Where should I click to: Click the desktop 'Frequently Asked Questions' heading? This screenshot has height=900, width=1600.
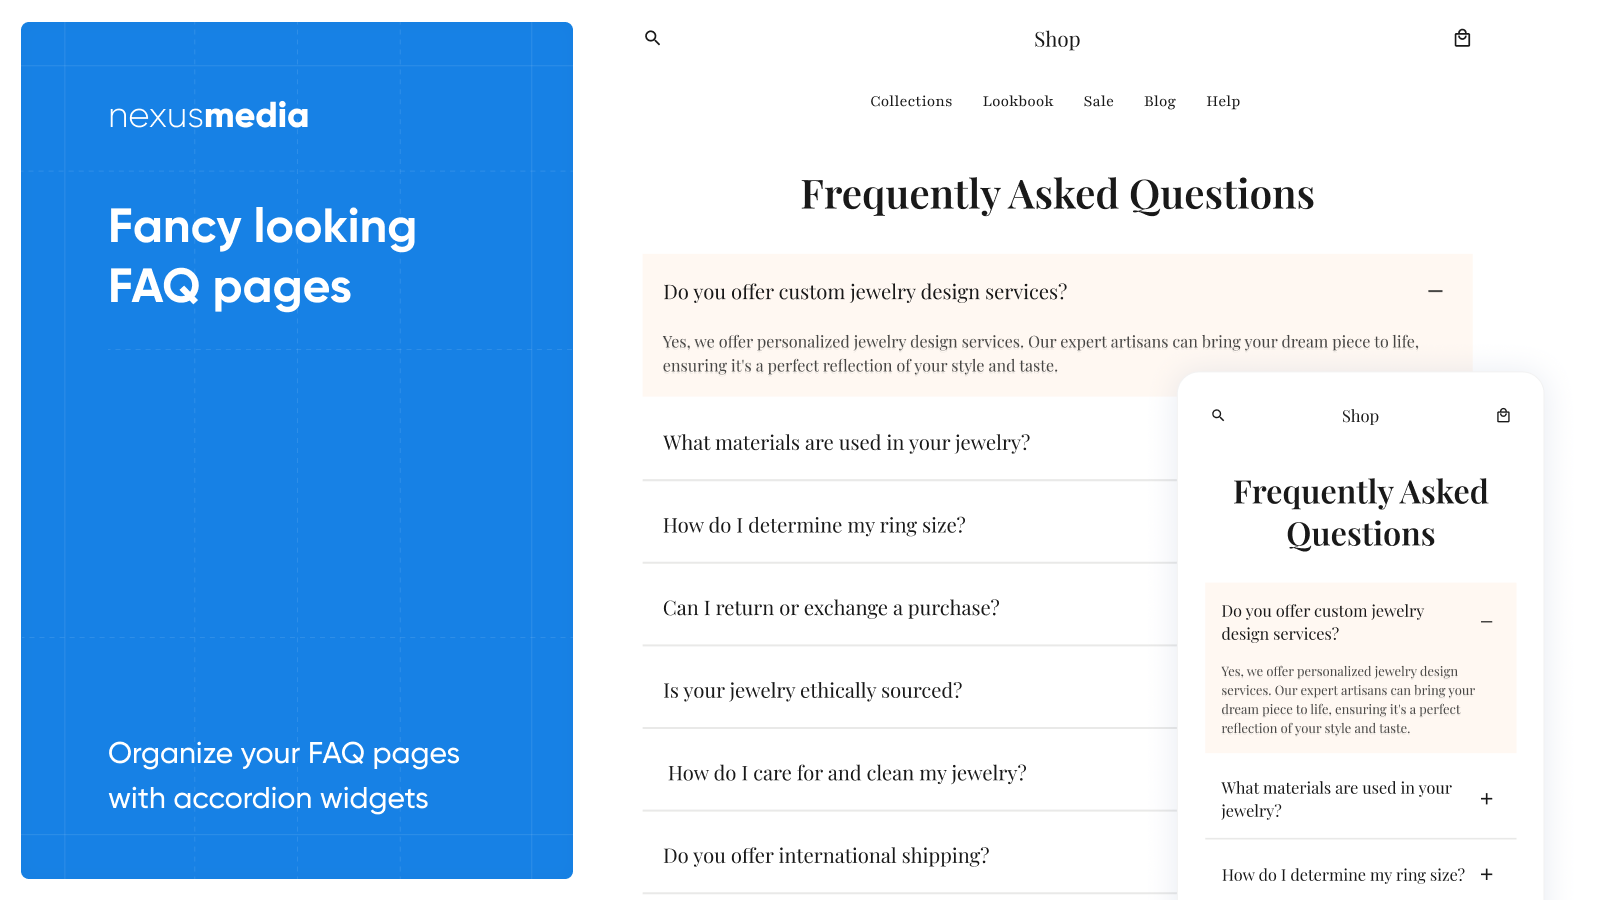[1057, 194]
